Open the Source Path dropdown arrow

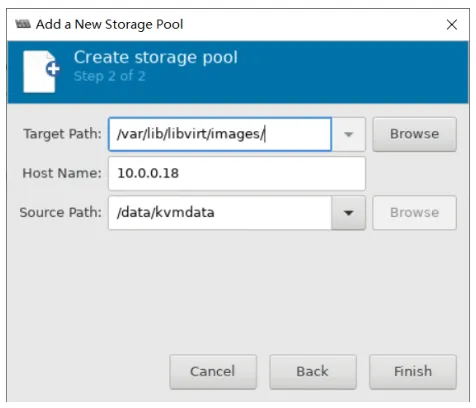[348, 213]
